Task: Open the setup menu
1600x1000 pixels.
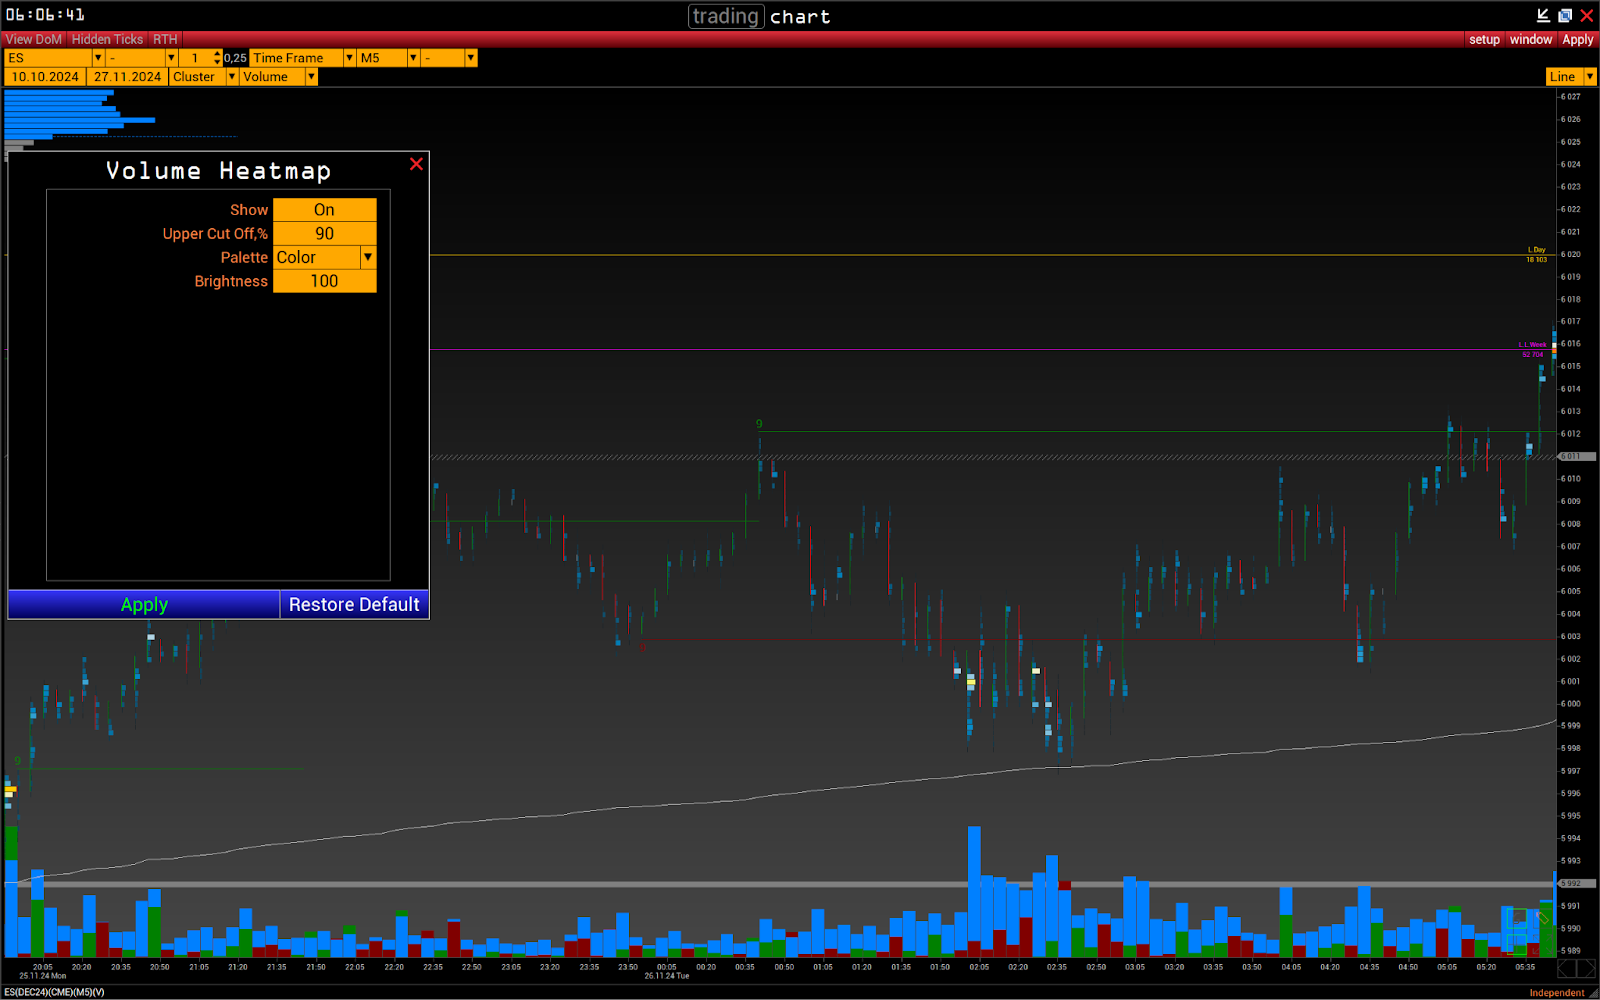Action: (1484, 39)
